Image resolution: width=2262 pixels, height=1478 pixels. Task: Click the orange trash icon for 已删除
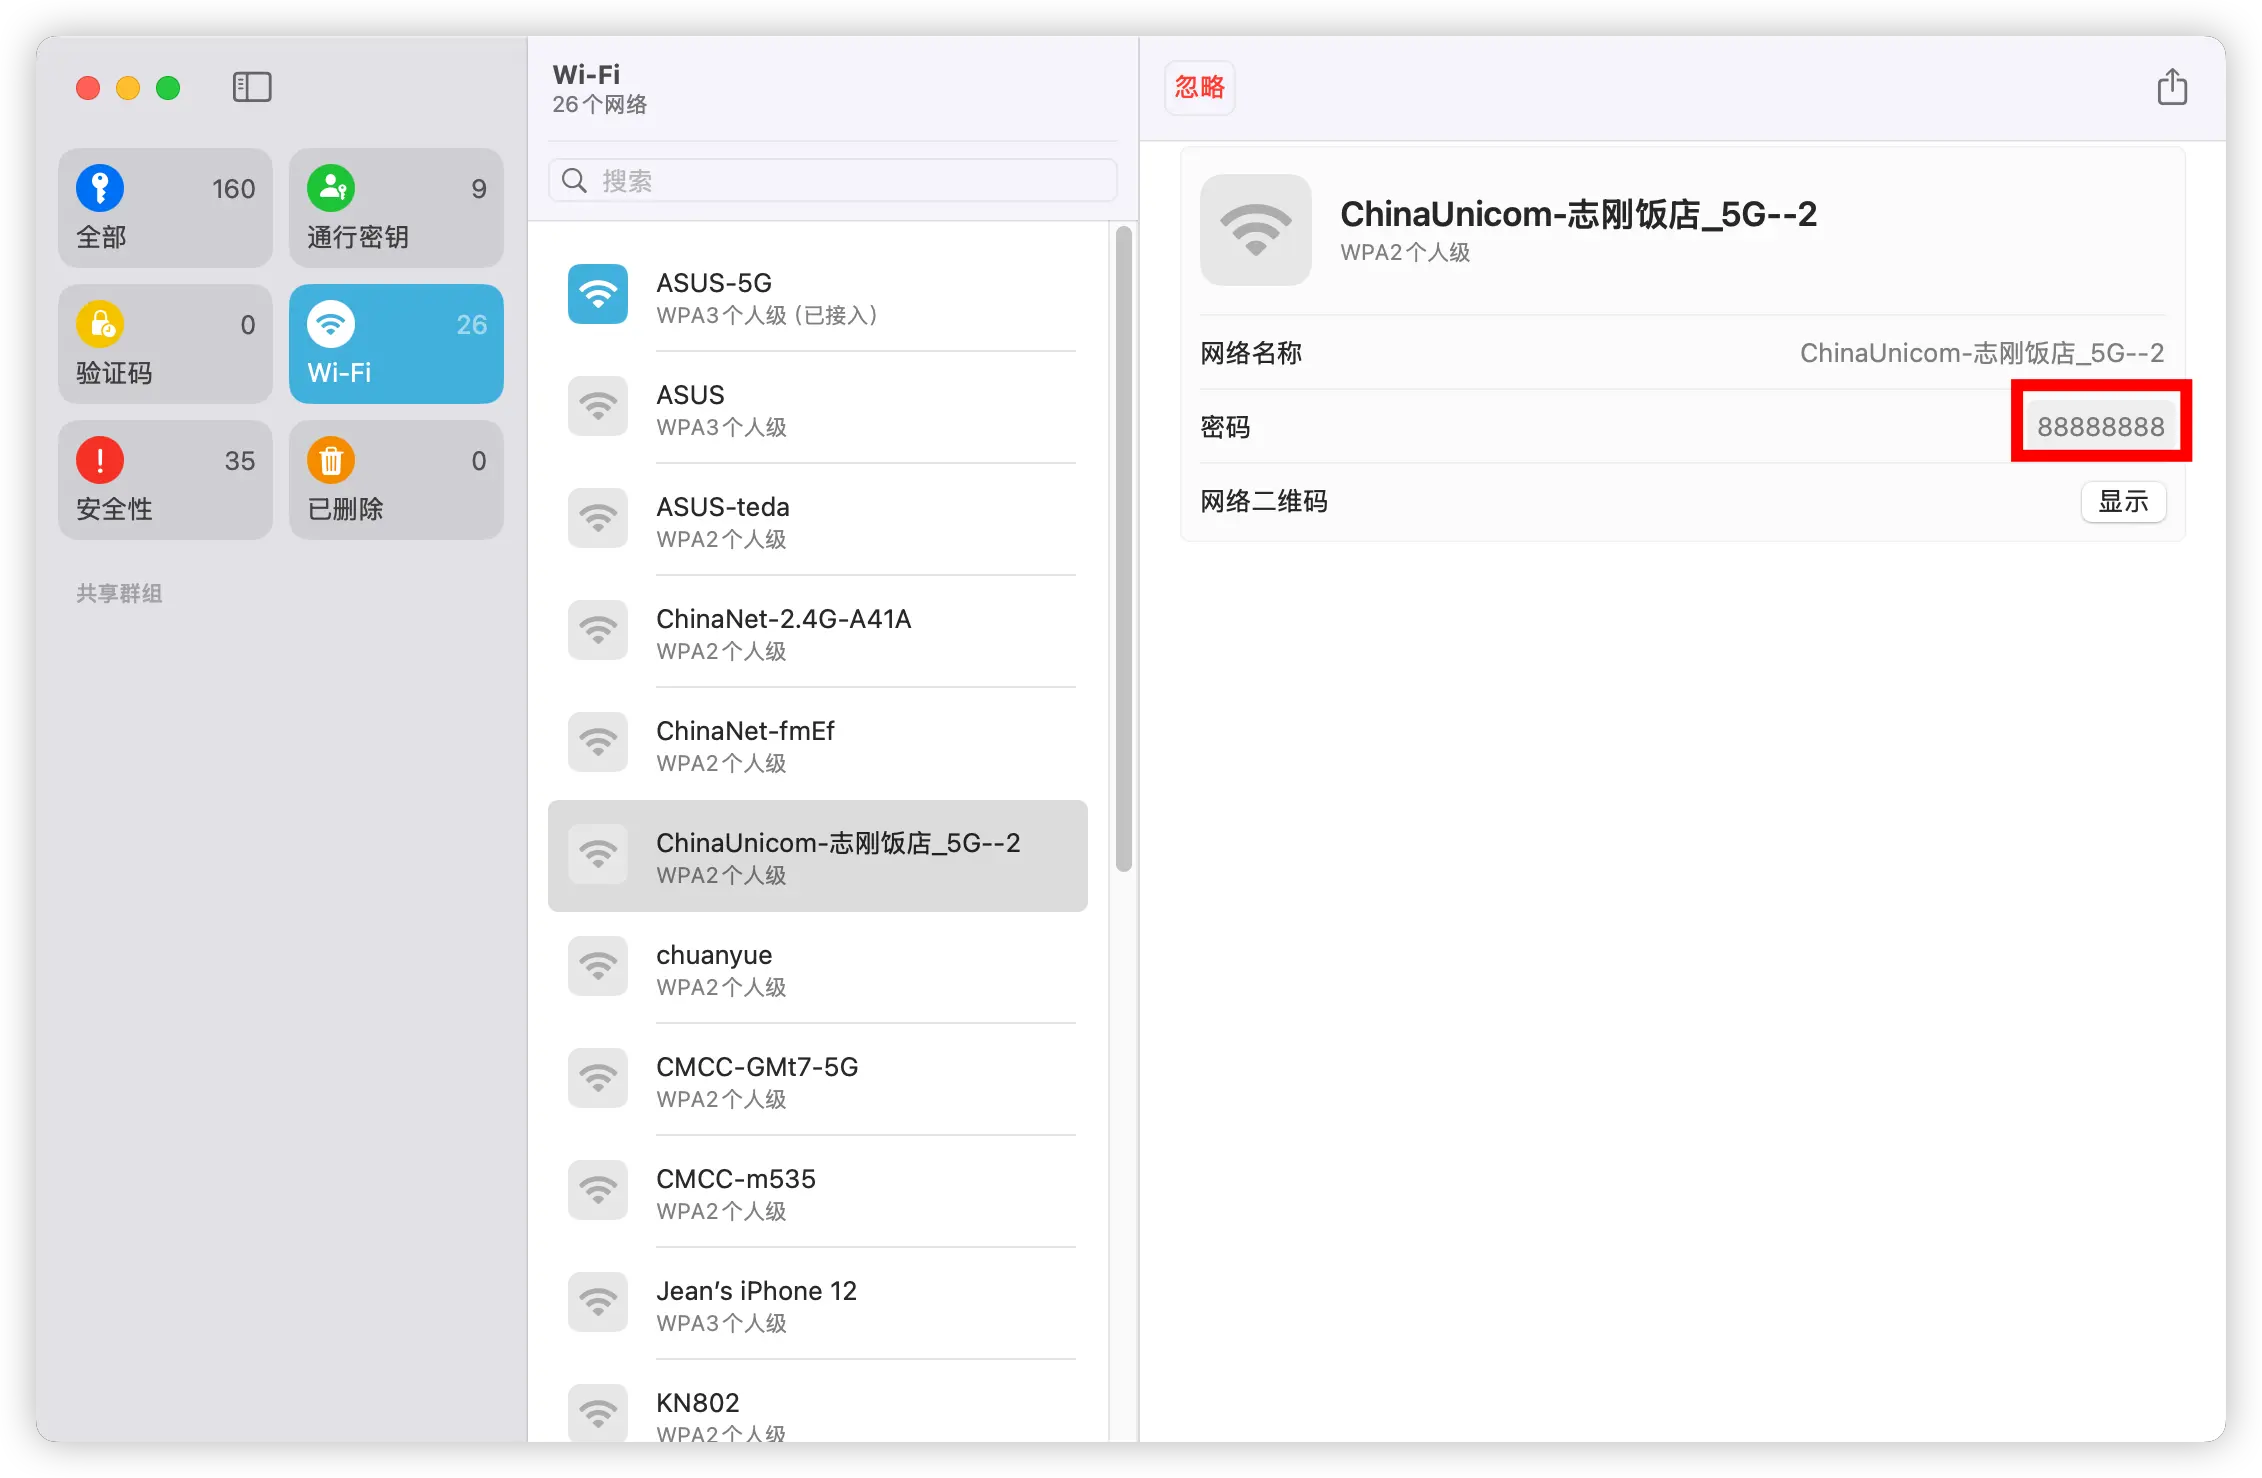click(x=331, y=460)
